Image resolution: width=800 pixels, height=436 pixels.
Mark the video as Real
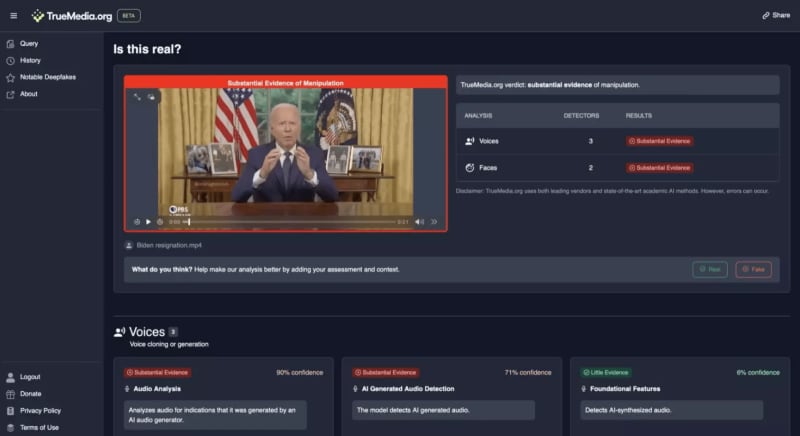[x=710, y=269]
